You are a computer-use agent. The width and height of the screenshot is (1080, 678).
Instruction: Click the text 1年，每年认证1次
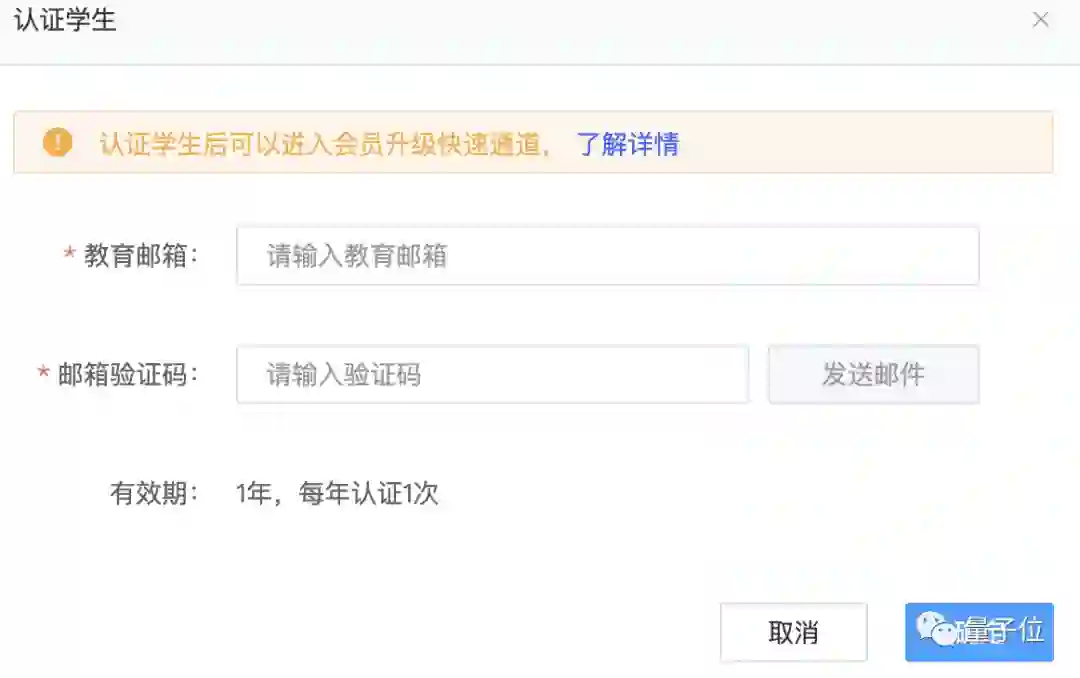tap(337, 493)
